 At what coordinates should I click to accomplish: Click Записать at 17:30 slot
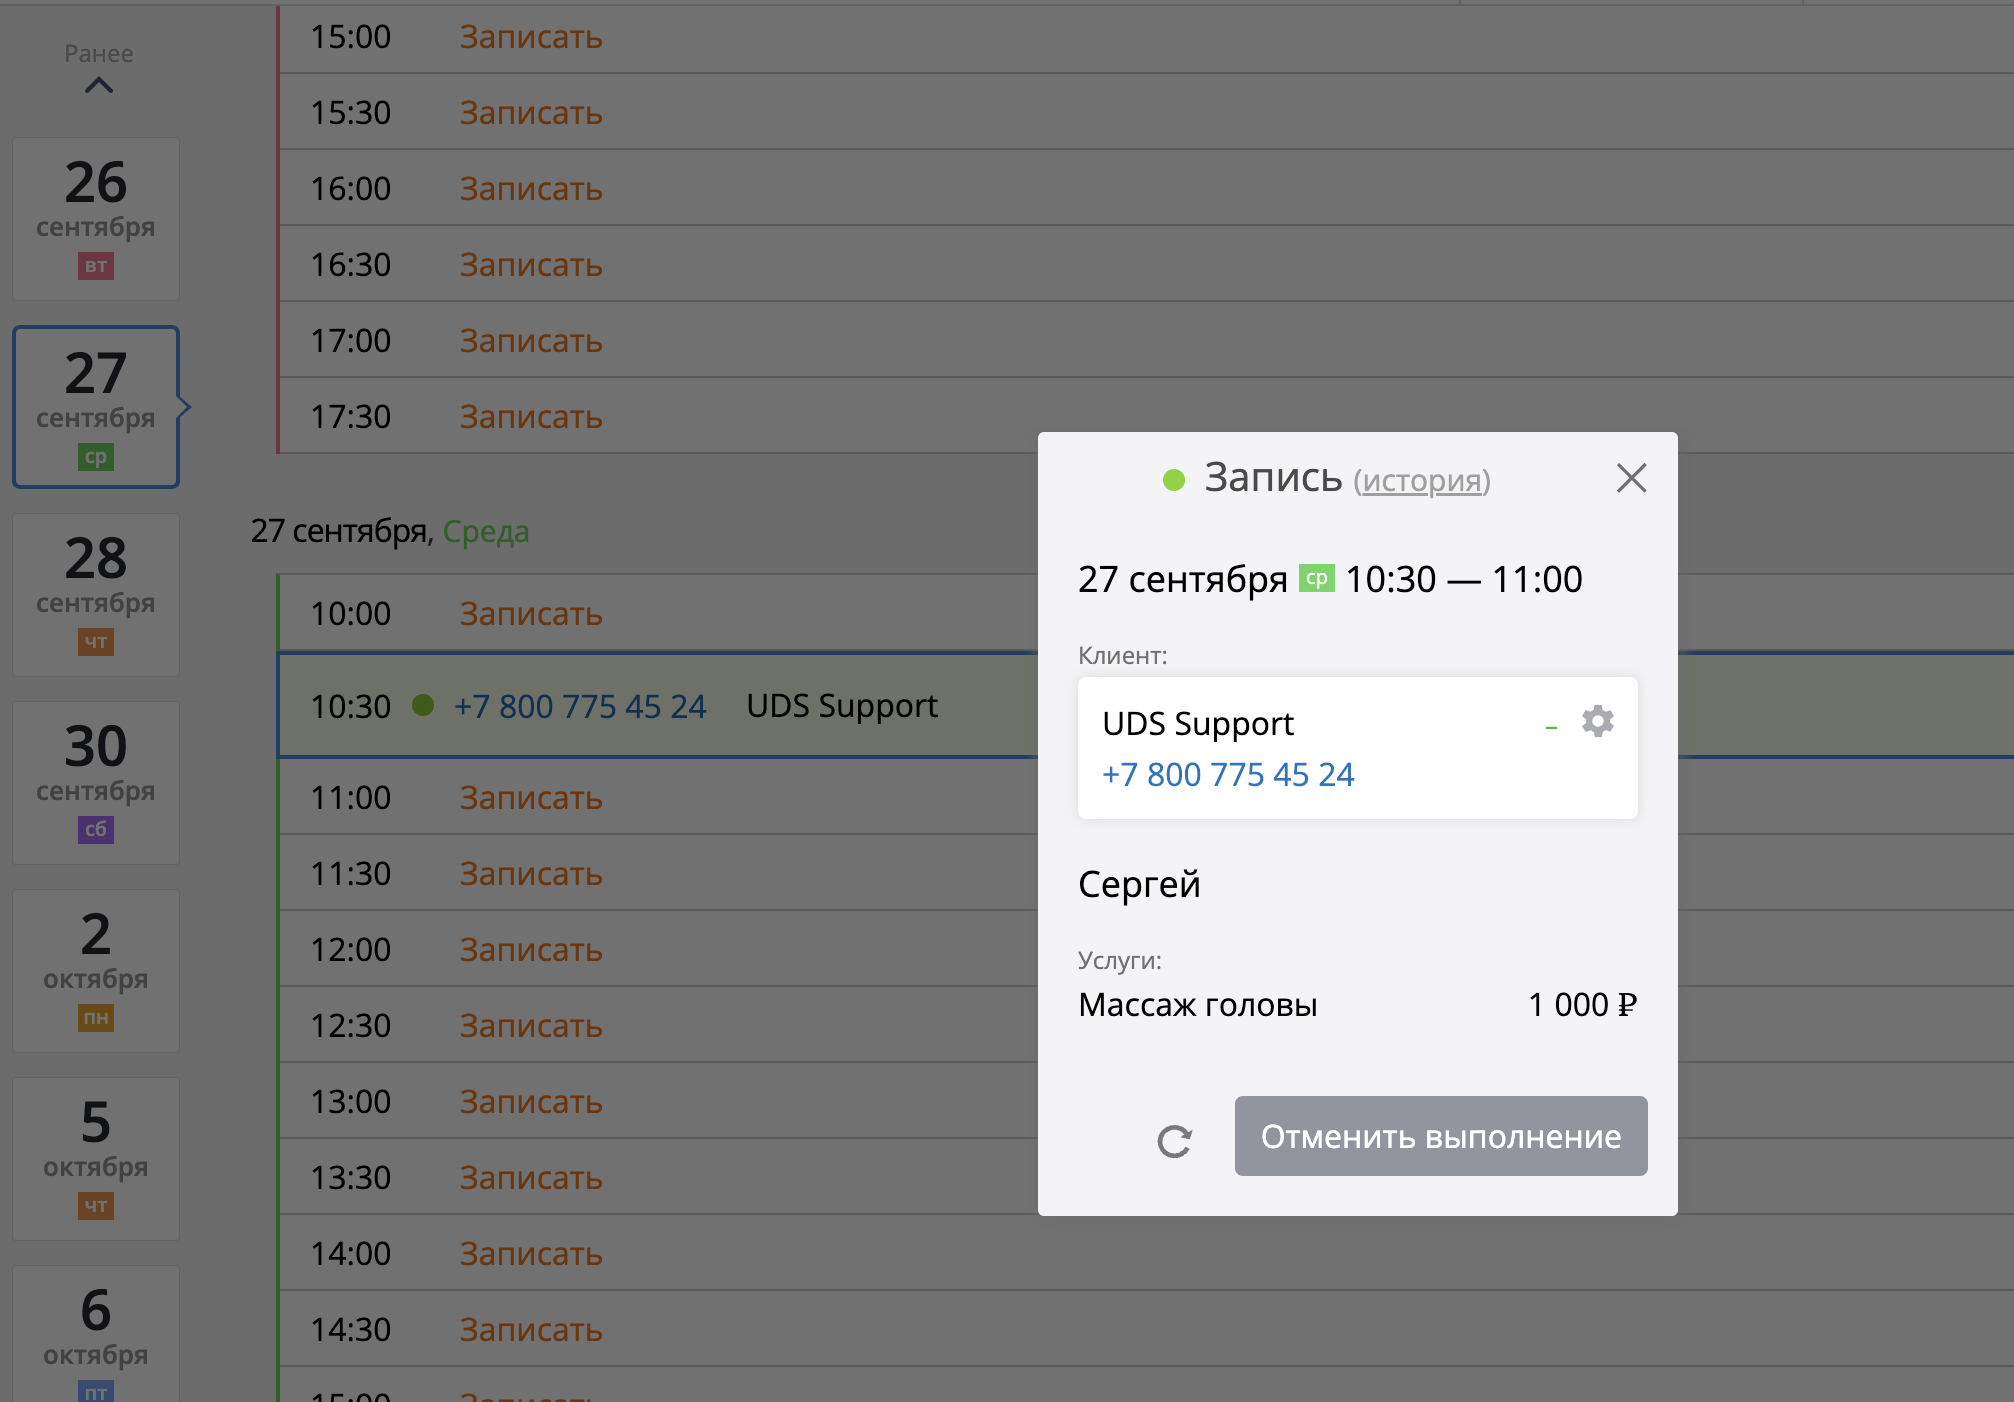pyautogui.click(x=531, y=417)
